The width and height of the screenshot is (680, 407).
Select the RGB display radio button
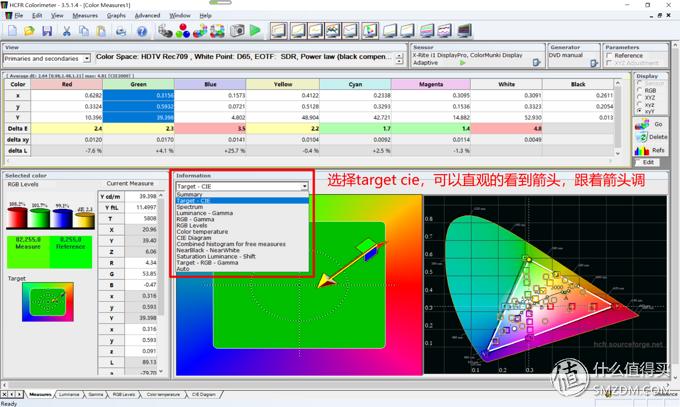click(638, 90)
